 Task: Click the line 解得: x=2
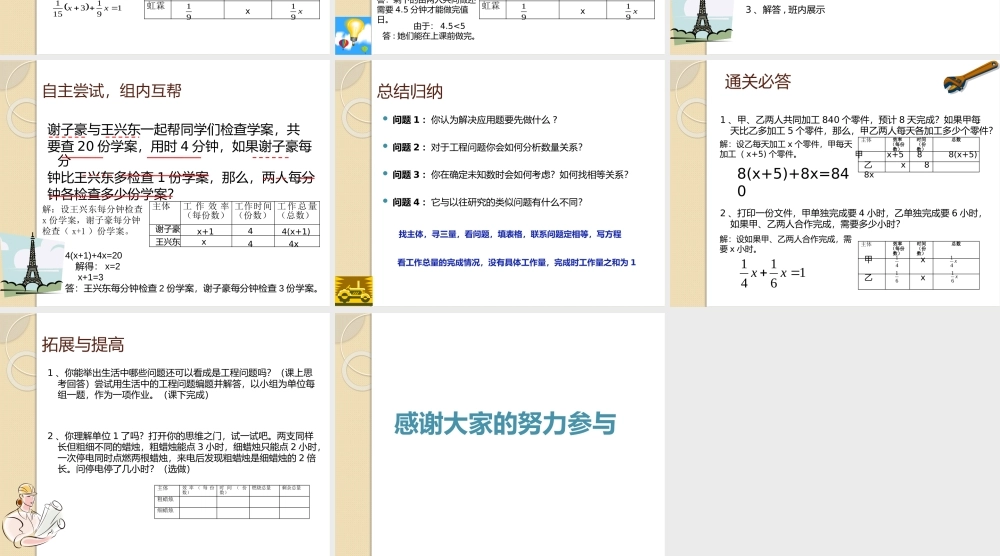tap(98, 266)
